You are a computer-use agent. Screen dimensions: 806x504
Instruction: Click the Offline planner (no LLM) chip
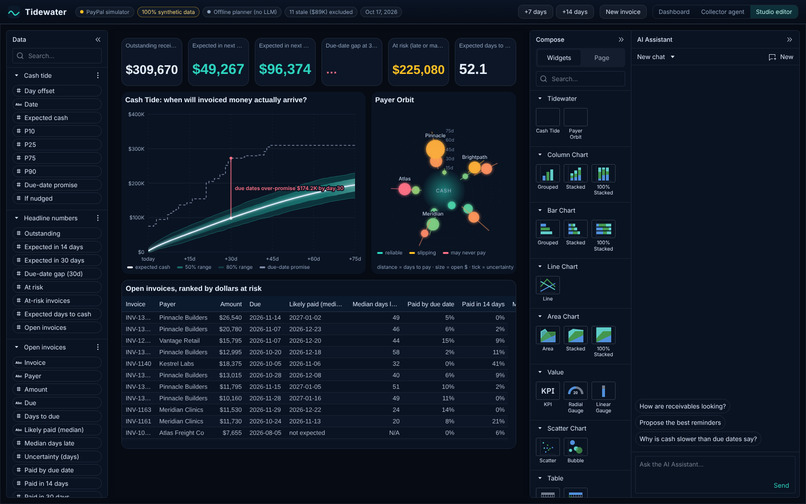(x=242, y=12)
